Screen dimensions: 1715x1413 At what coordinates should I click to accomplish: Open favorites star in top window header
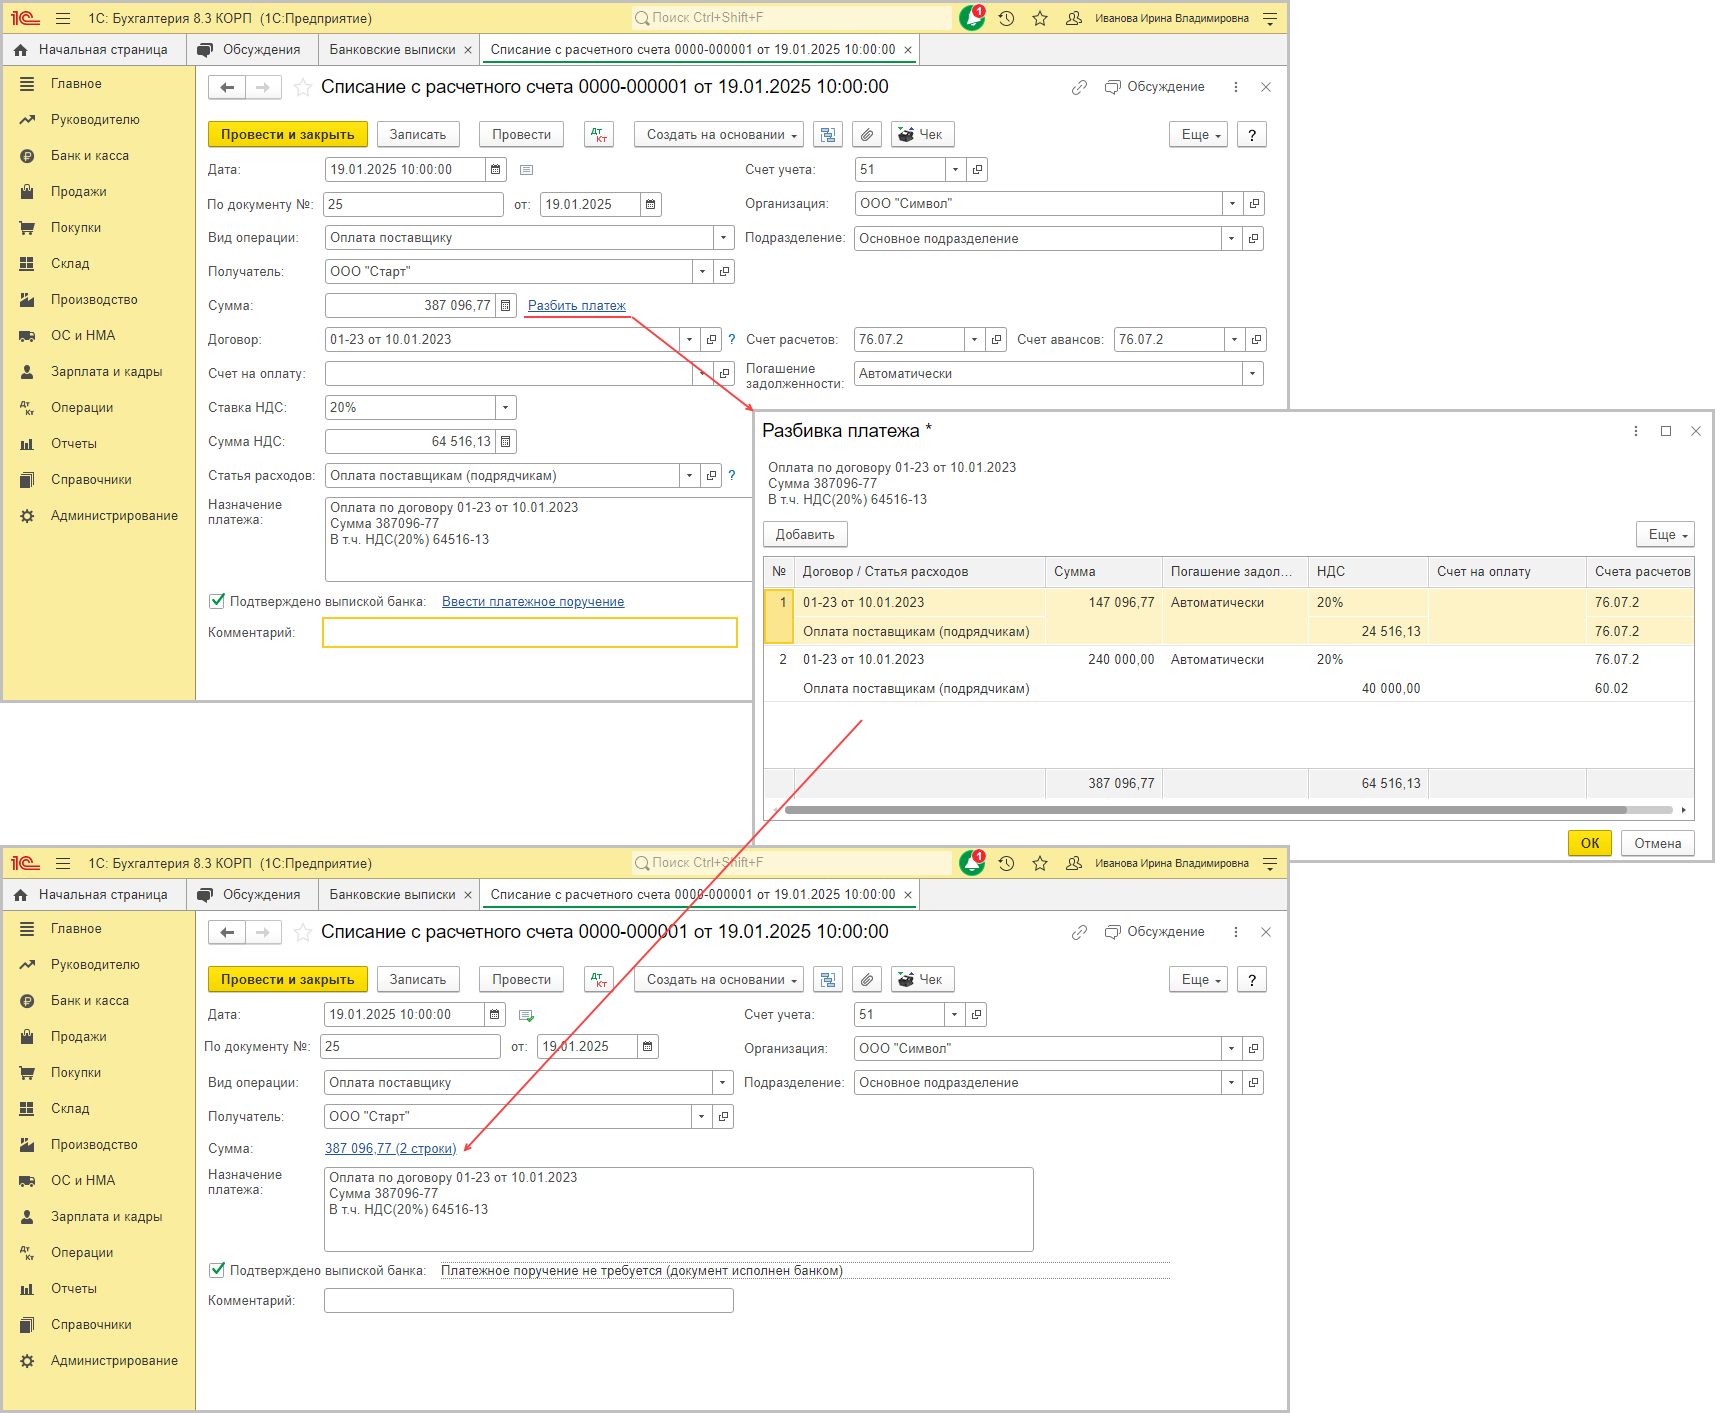1040,18
